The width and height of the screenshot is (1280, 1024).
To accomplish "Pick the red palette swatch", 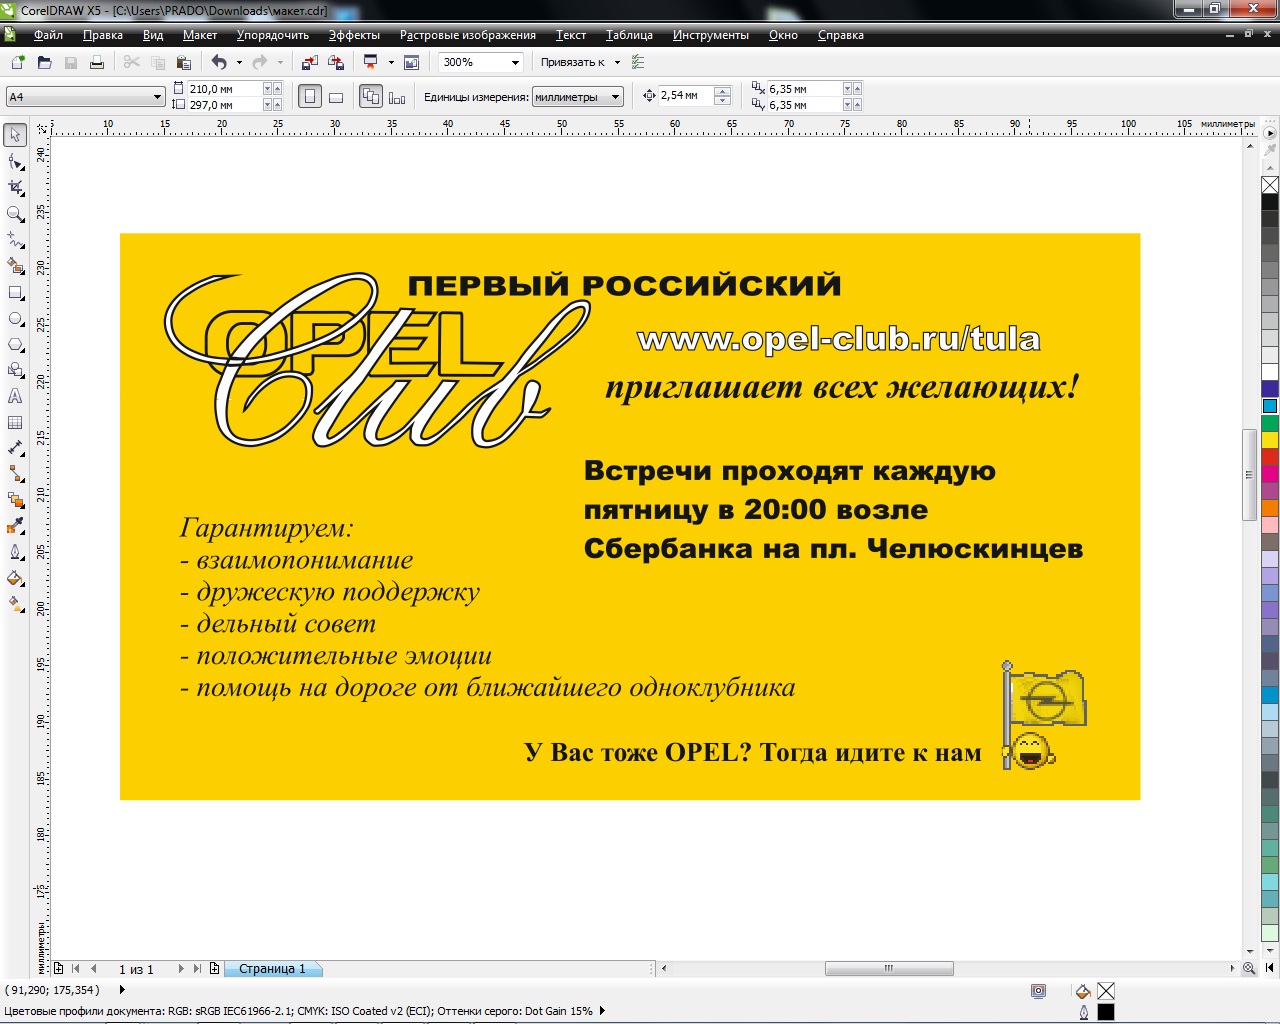I will (1270, 457).
